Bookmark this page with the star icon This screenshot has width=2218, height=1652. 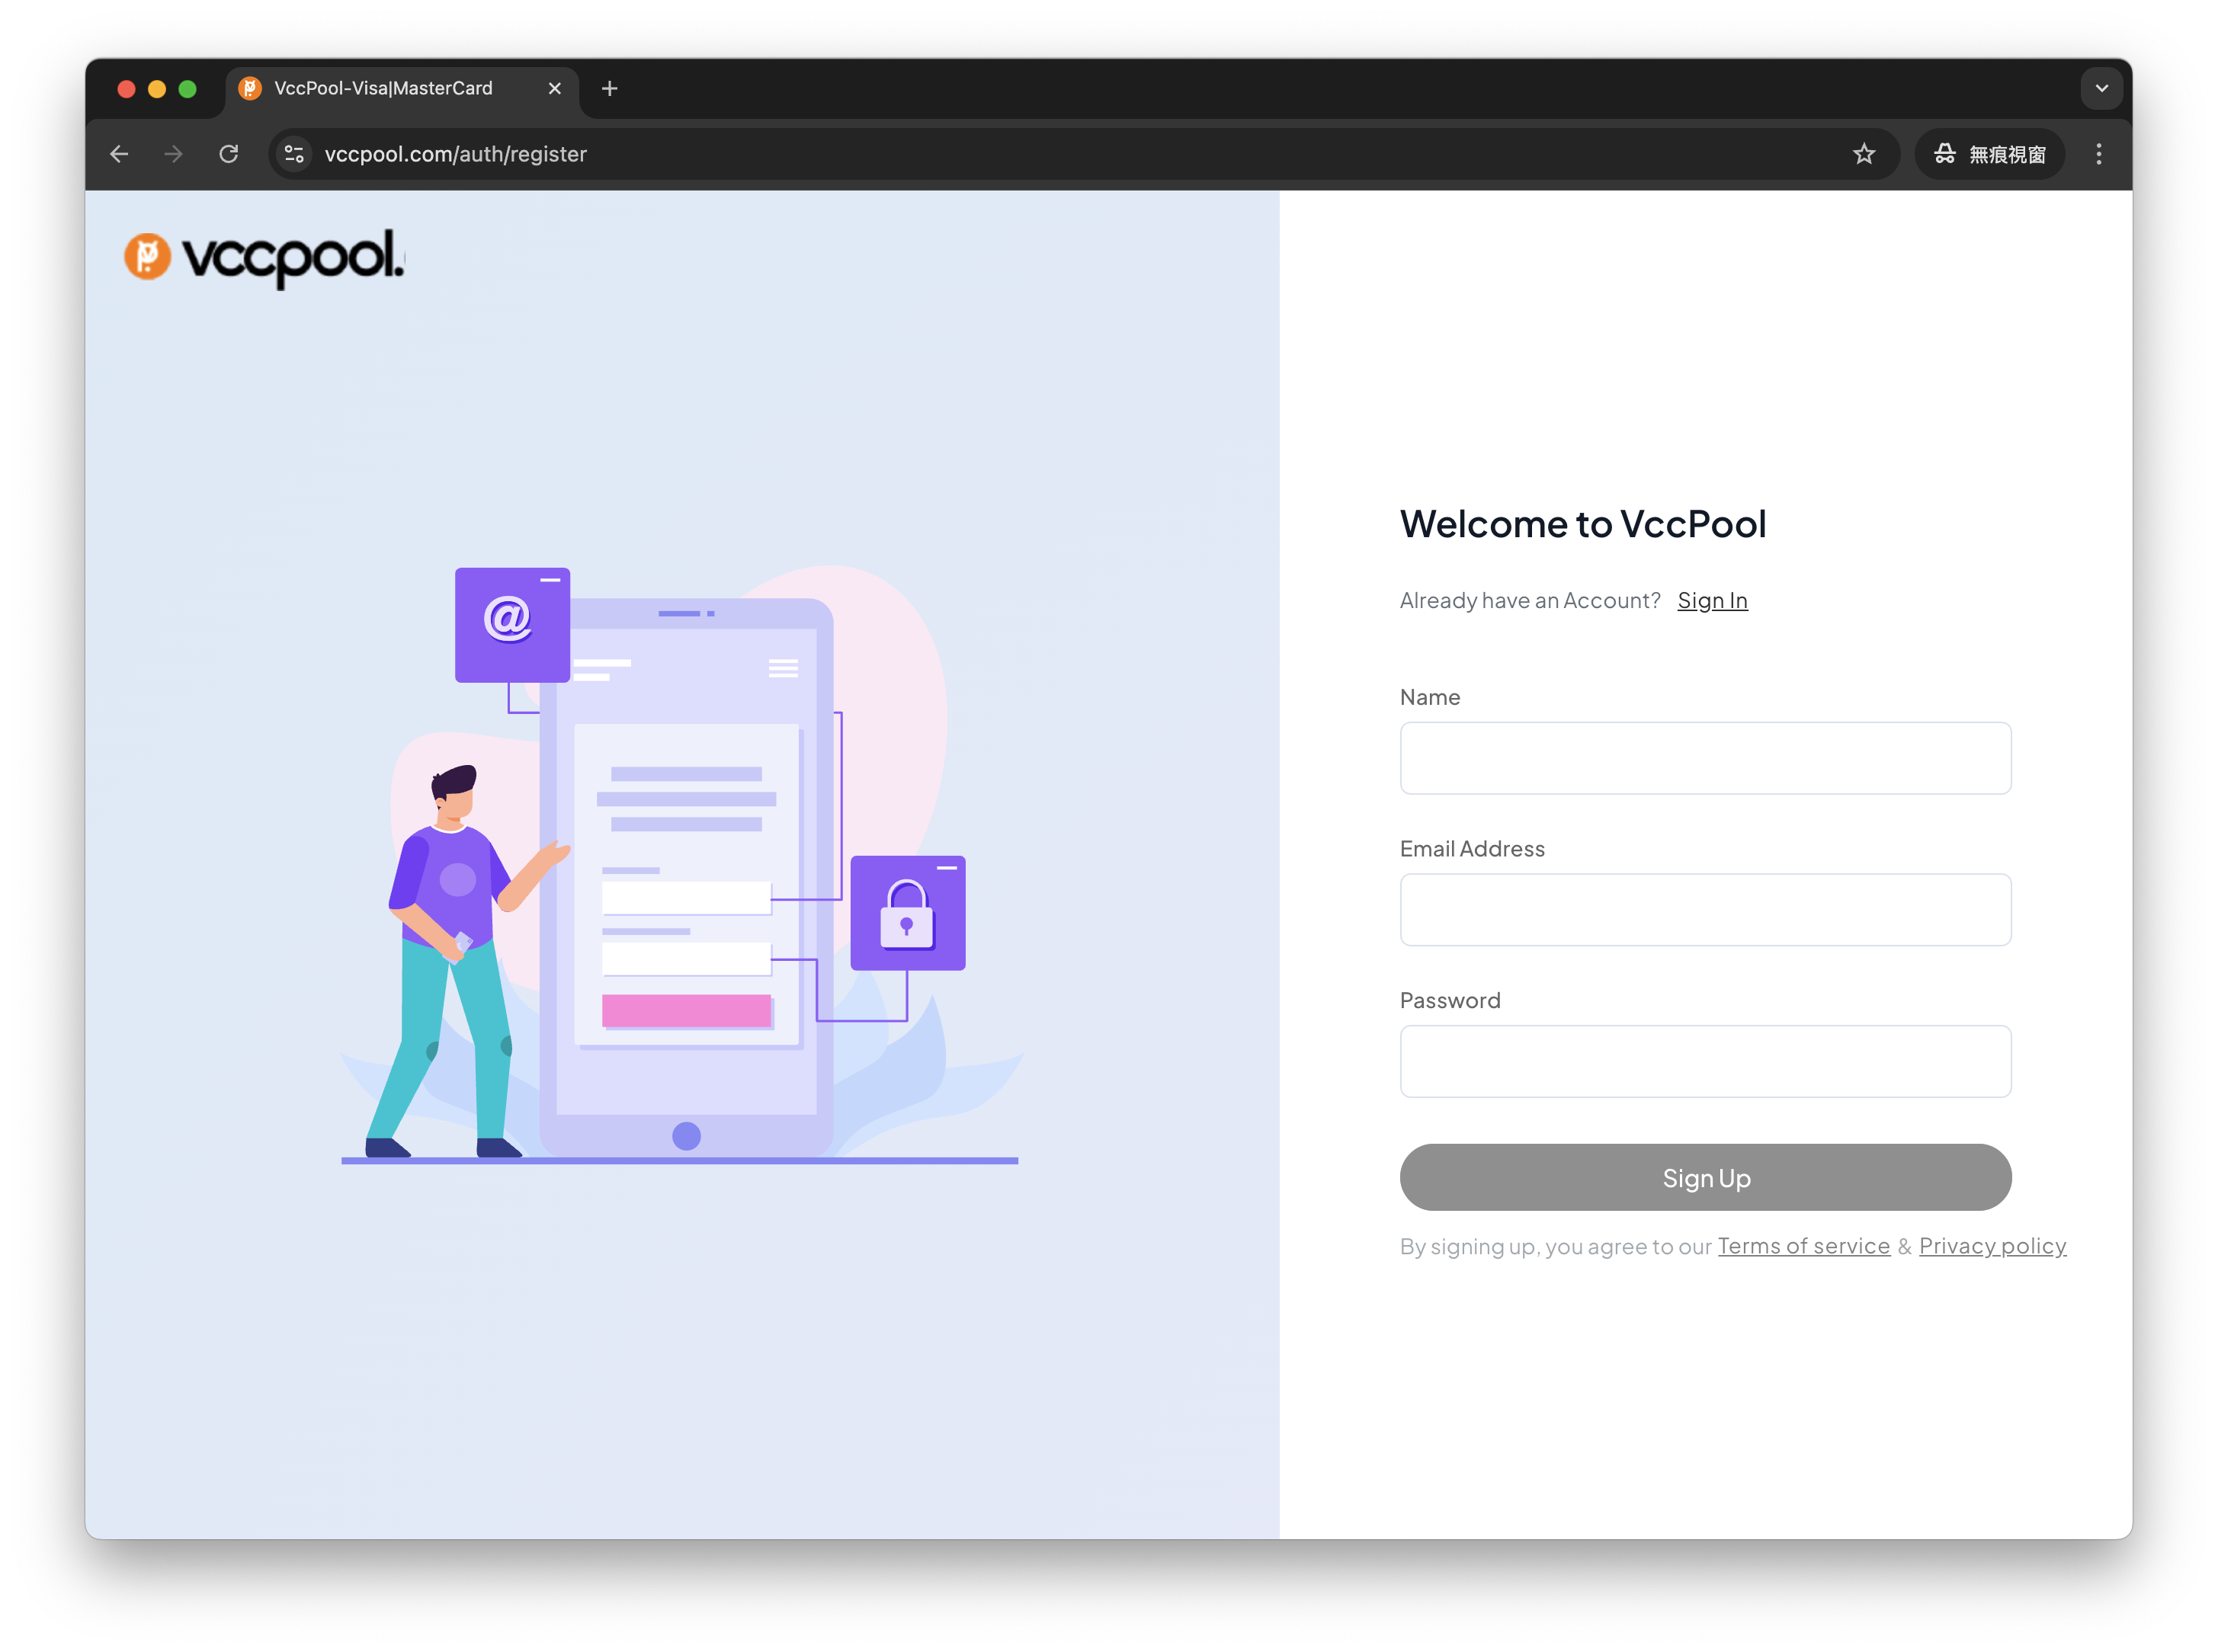pyautogui.click(x=1863, y=154)
